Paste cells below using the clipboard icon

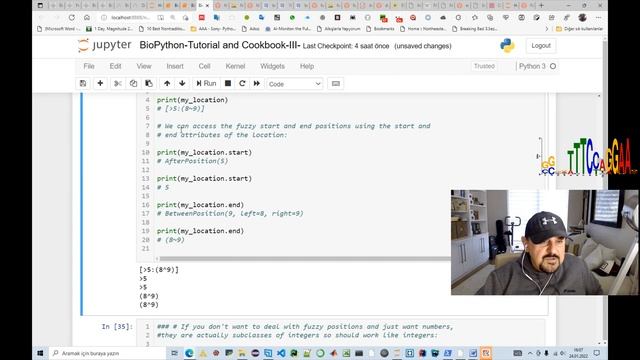point(149,83)
